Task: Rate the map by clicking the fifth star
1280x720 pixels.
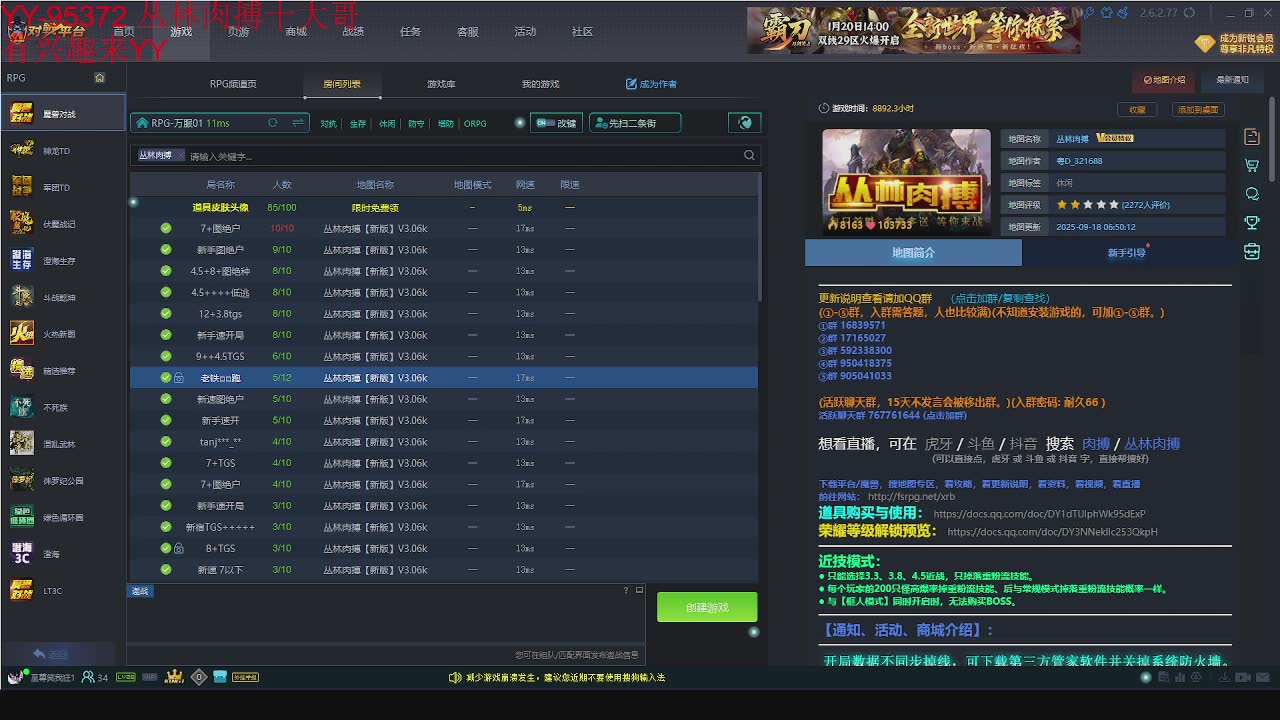Action: 1114,205
